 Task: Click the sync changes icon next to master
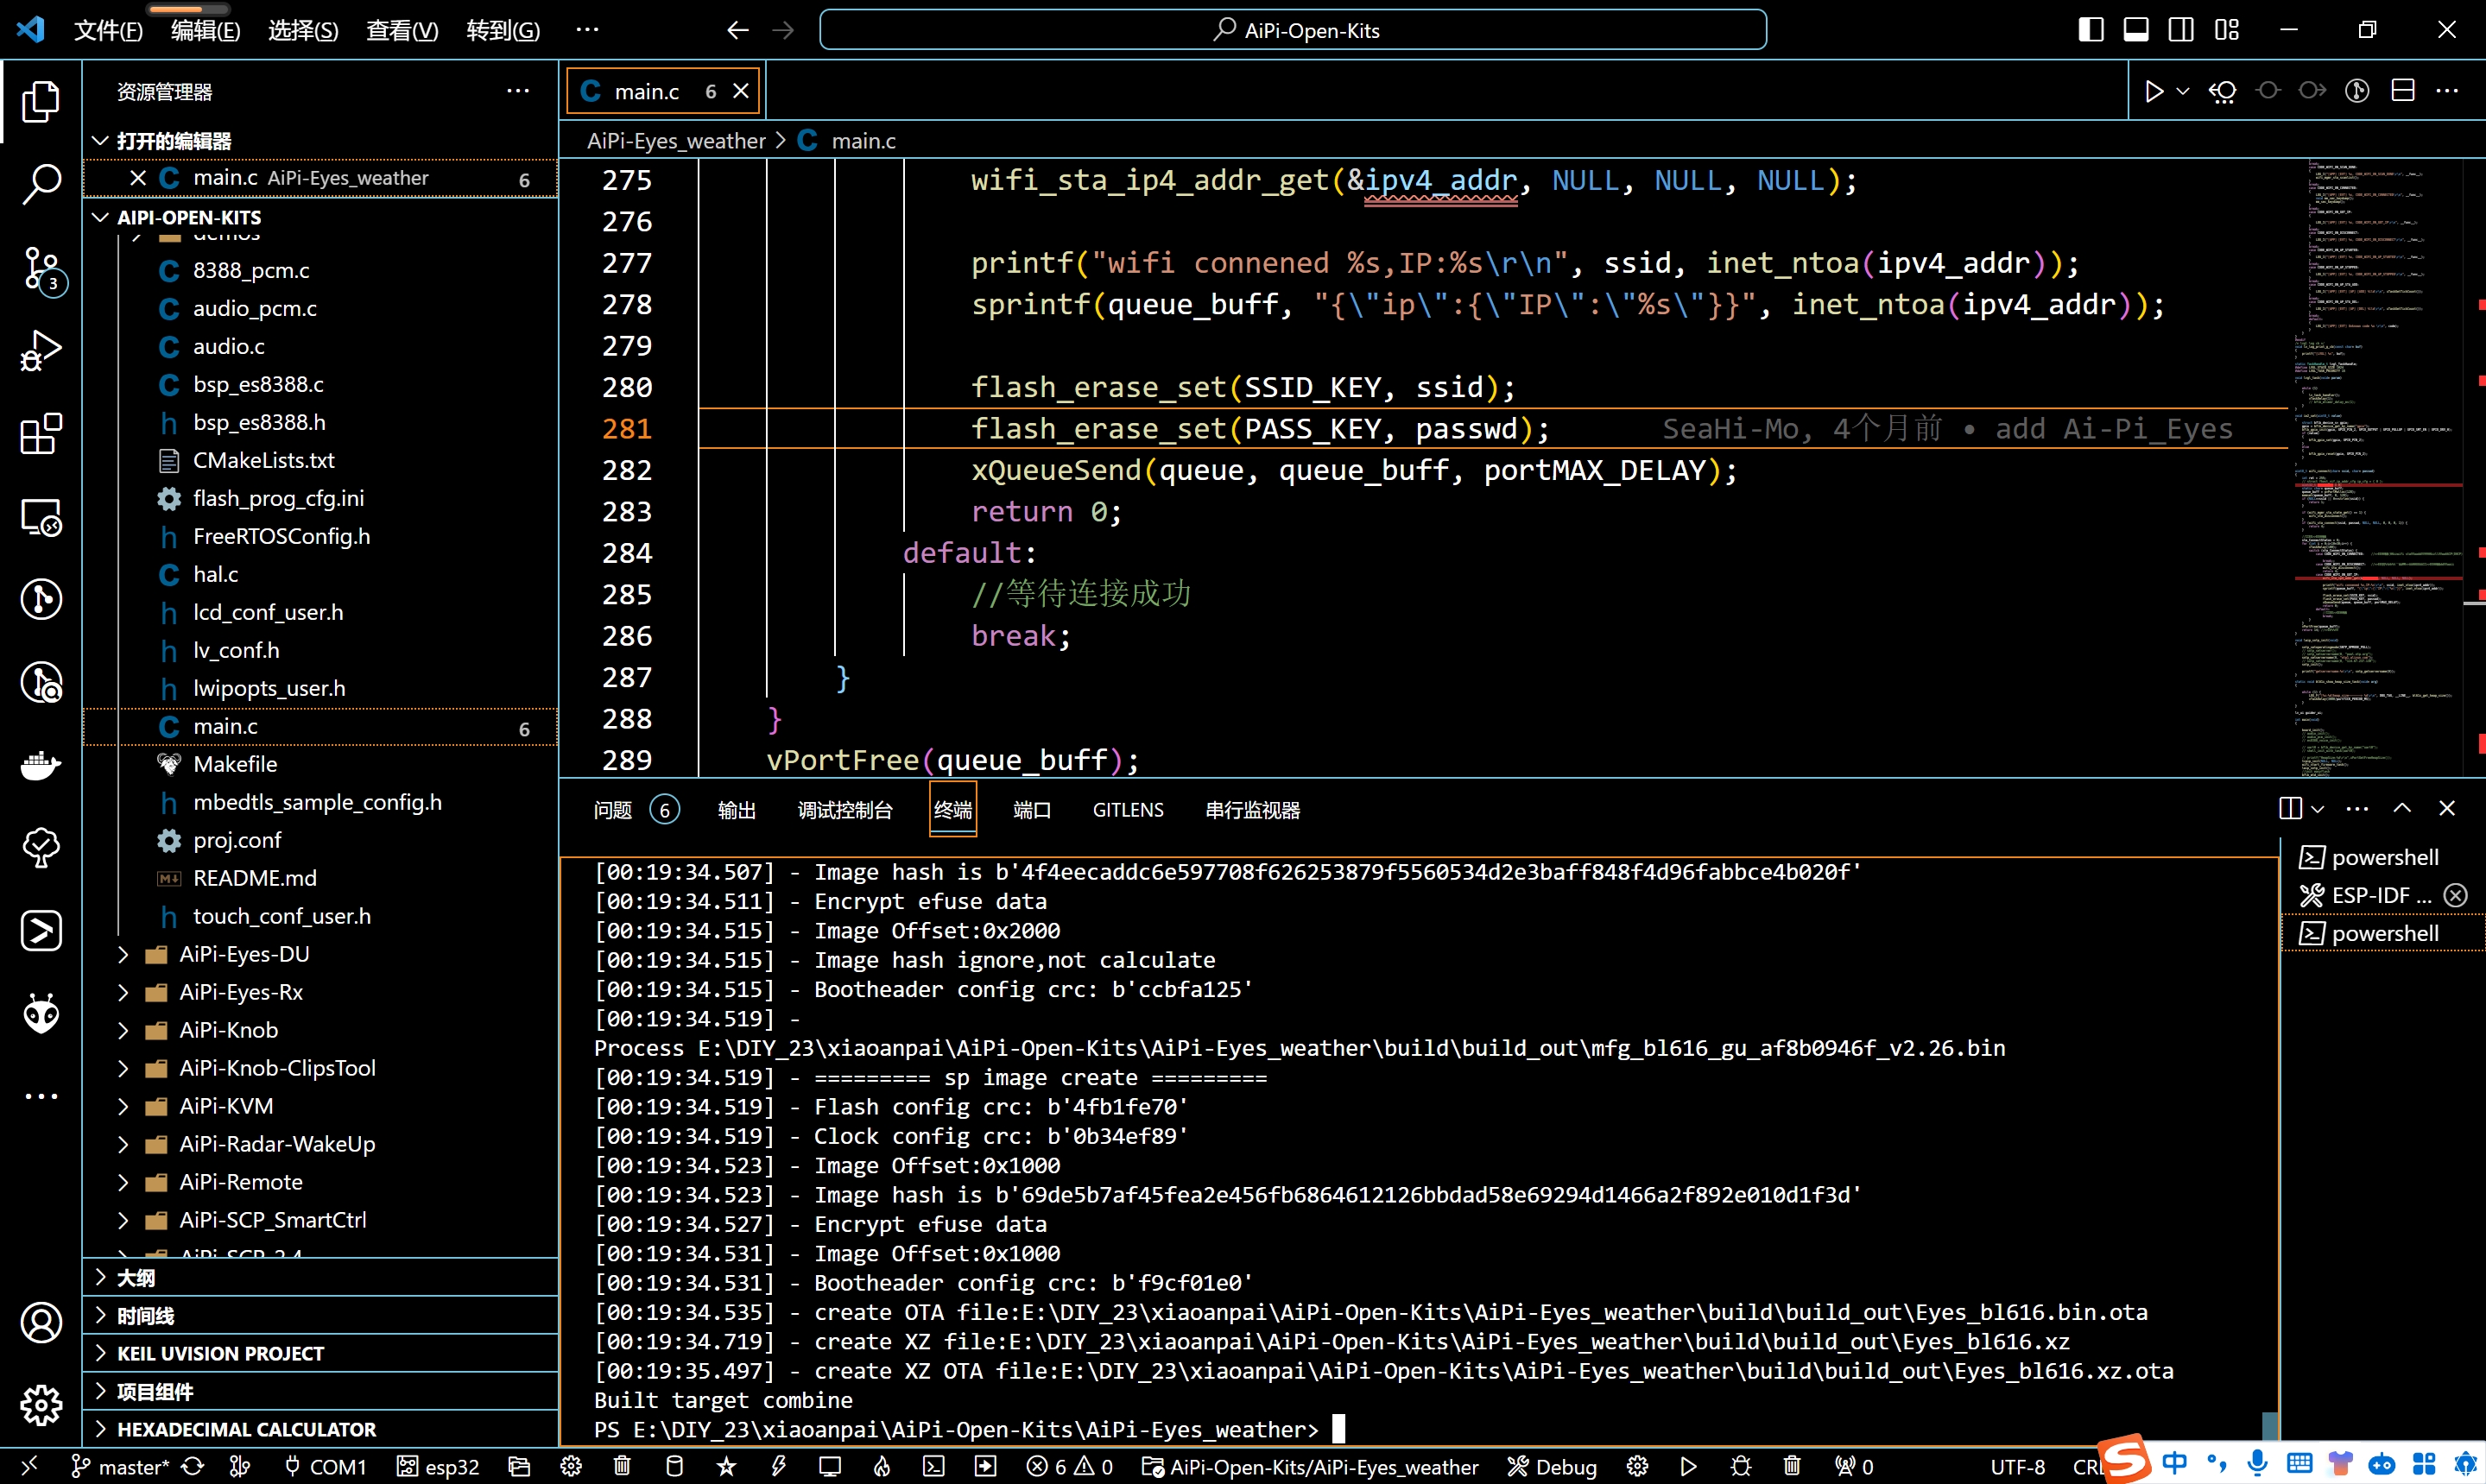pos(192,1466)
